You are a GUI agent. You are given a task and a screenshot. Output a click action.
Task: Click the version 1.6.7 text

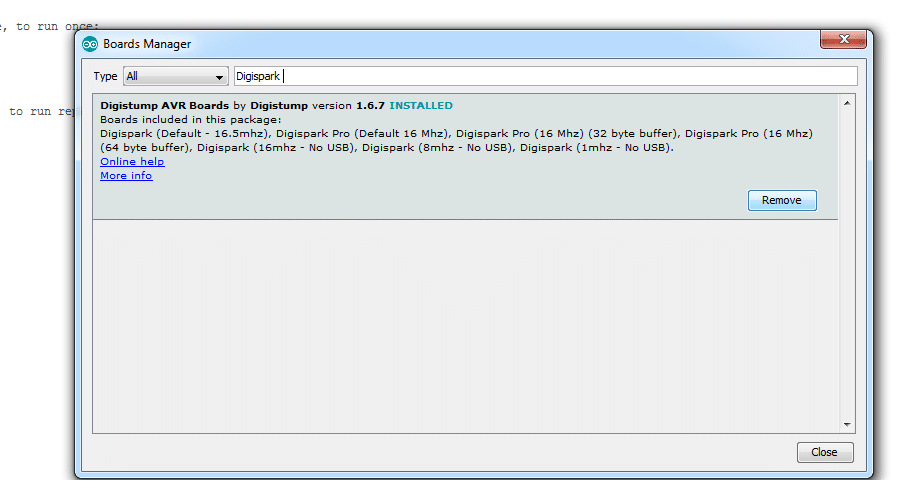tap(348, 106)
